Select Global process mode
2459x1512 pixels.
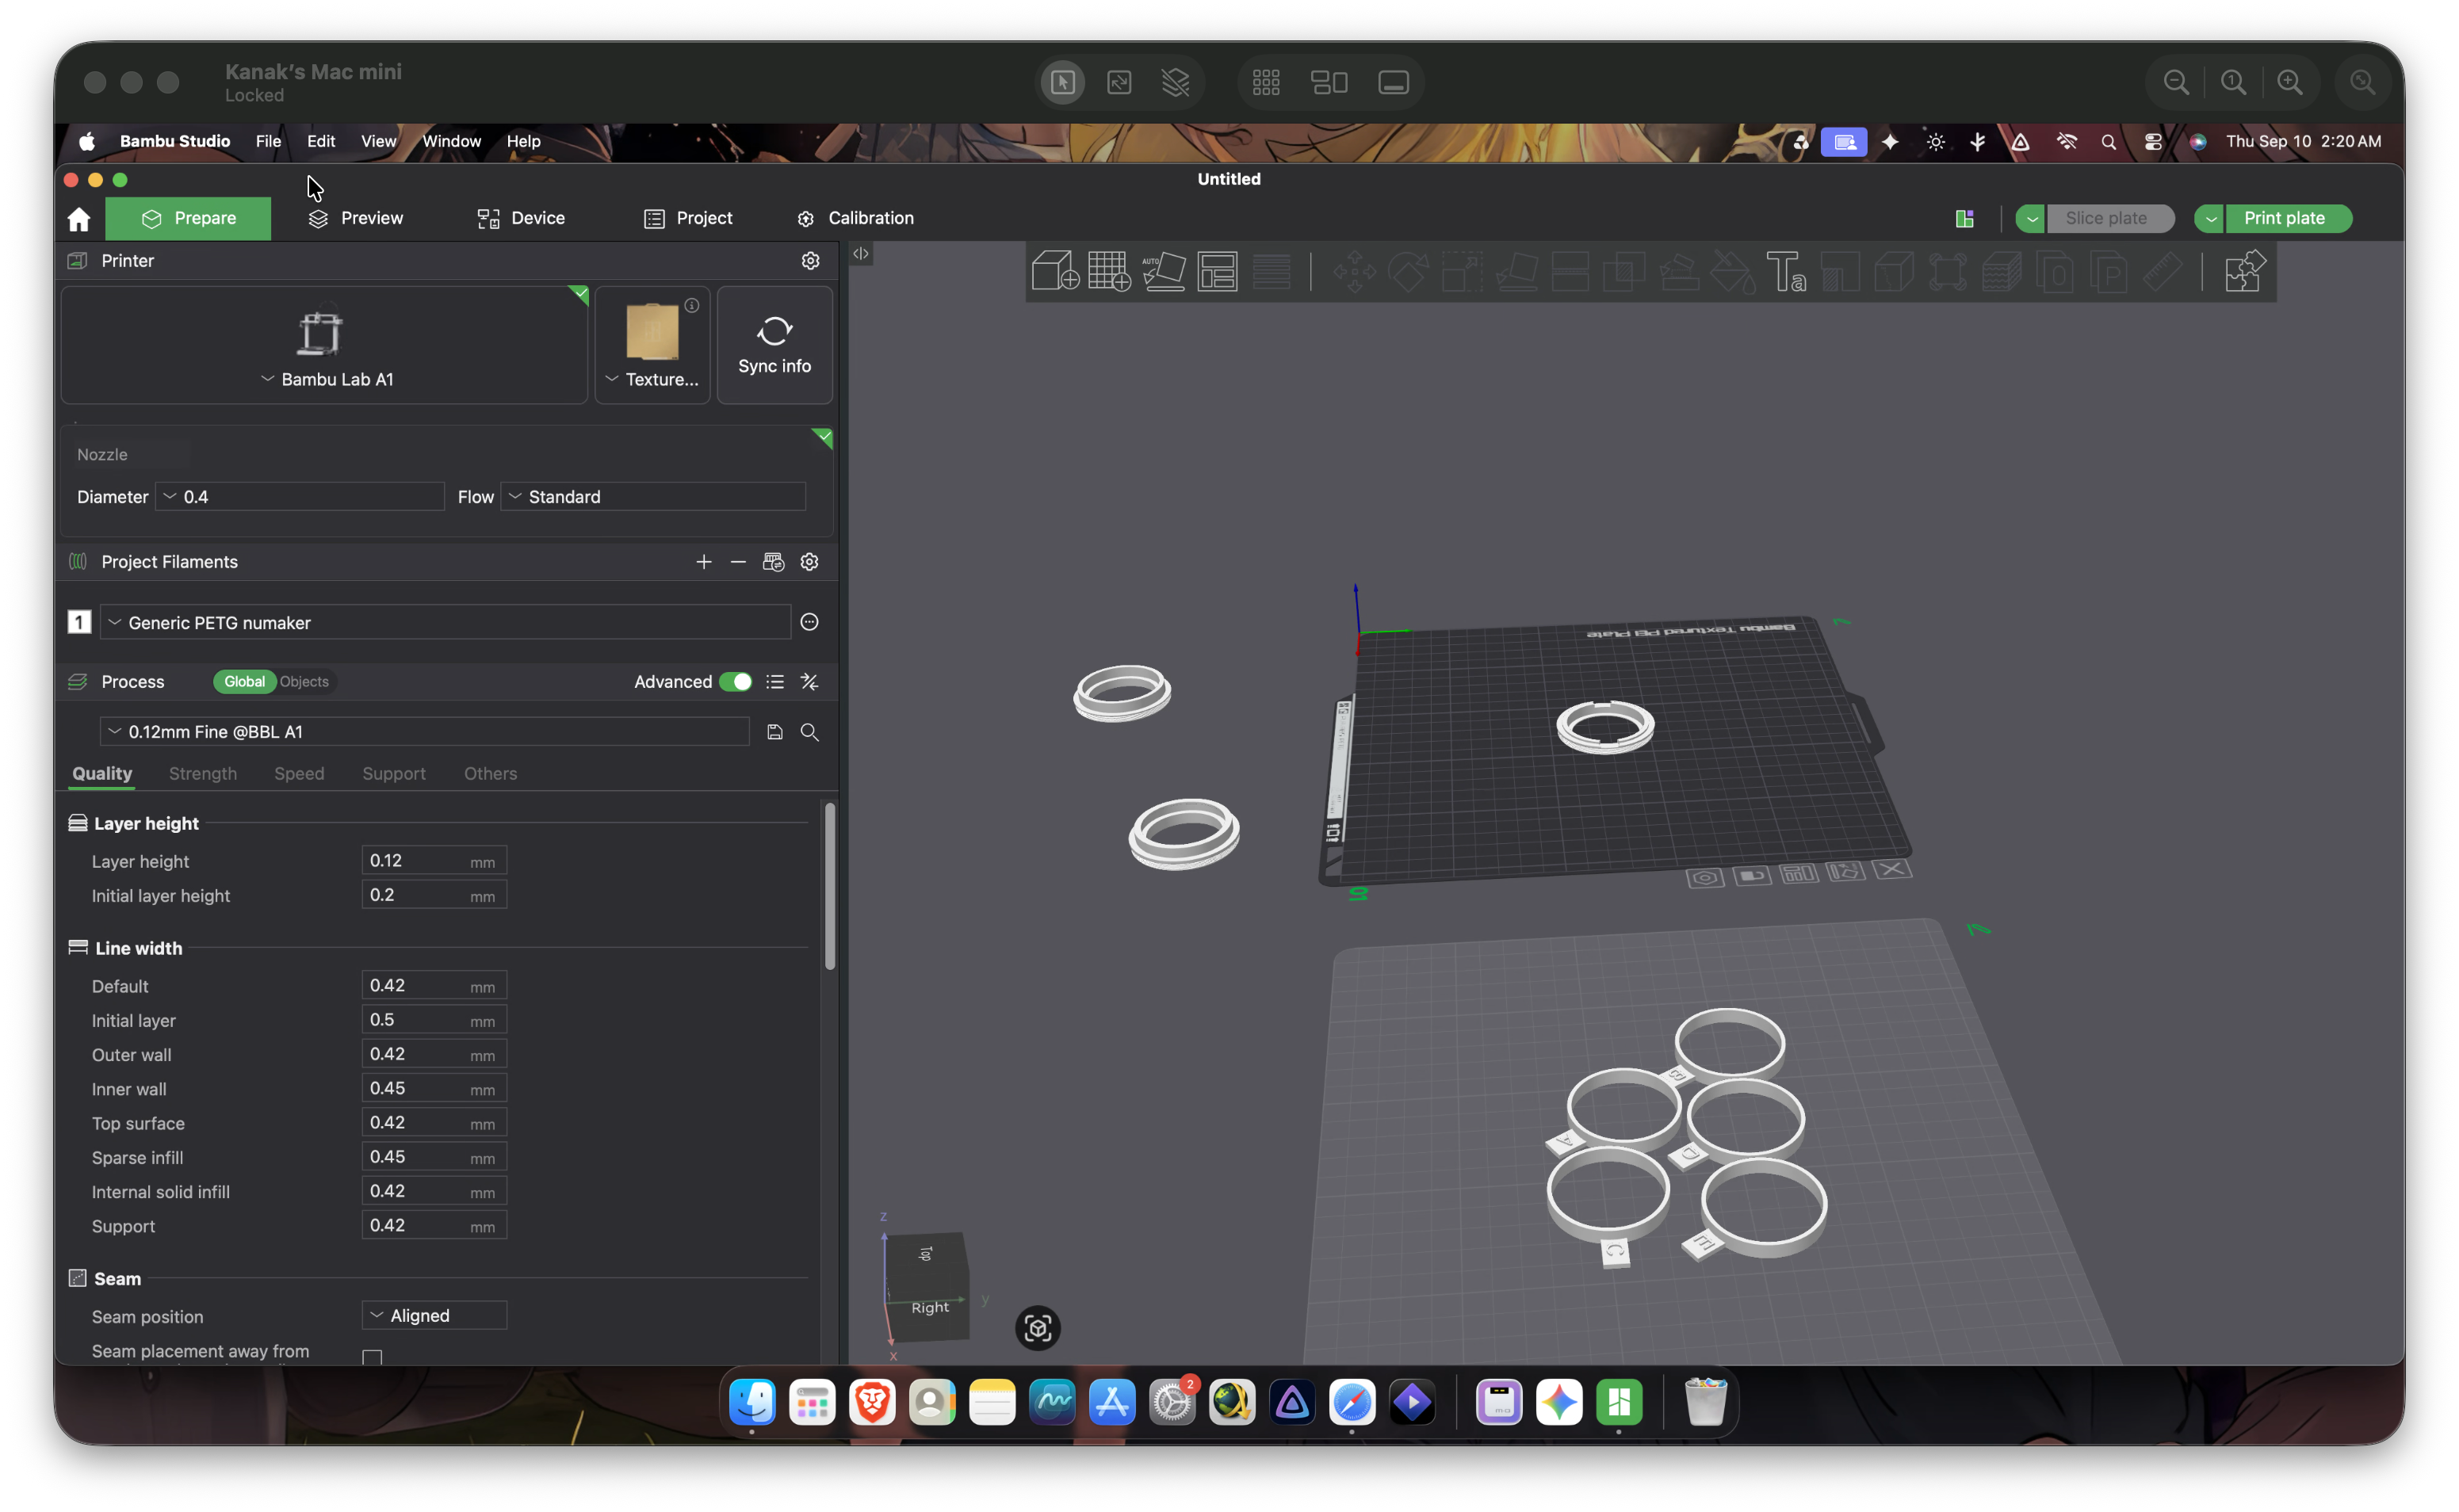tap(244, 681)
